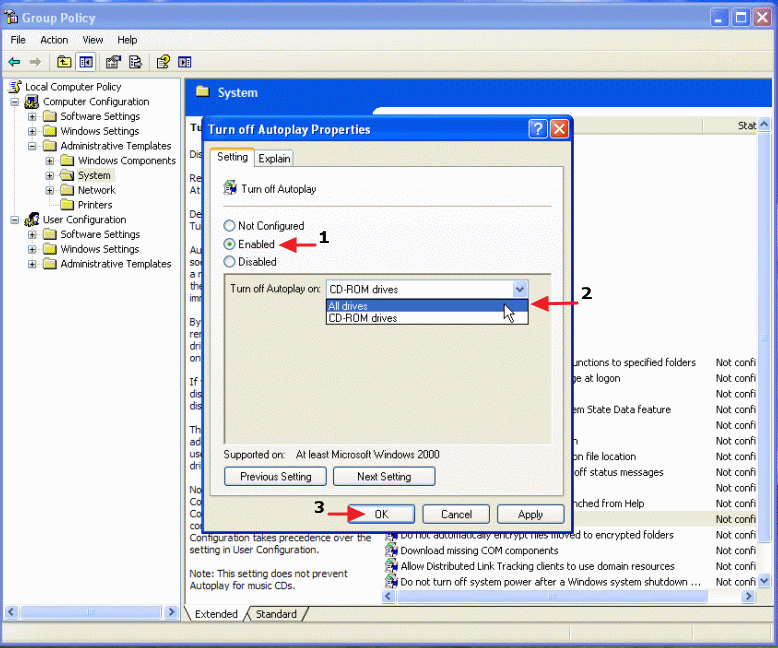Click the Windows Components folder icon

click(x=67, y=160)
